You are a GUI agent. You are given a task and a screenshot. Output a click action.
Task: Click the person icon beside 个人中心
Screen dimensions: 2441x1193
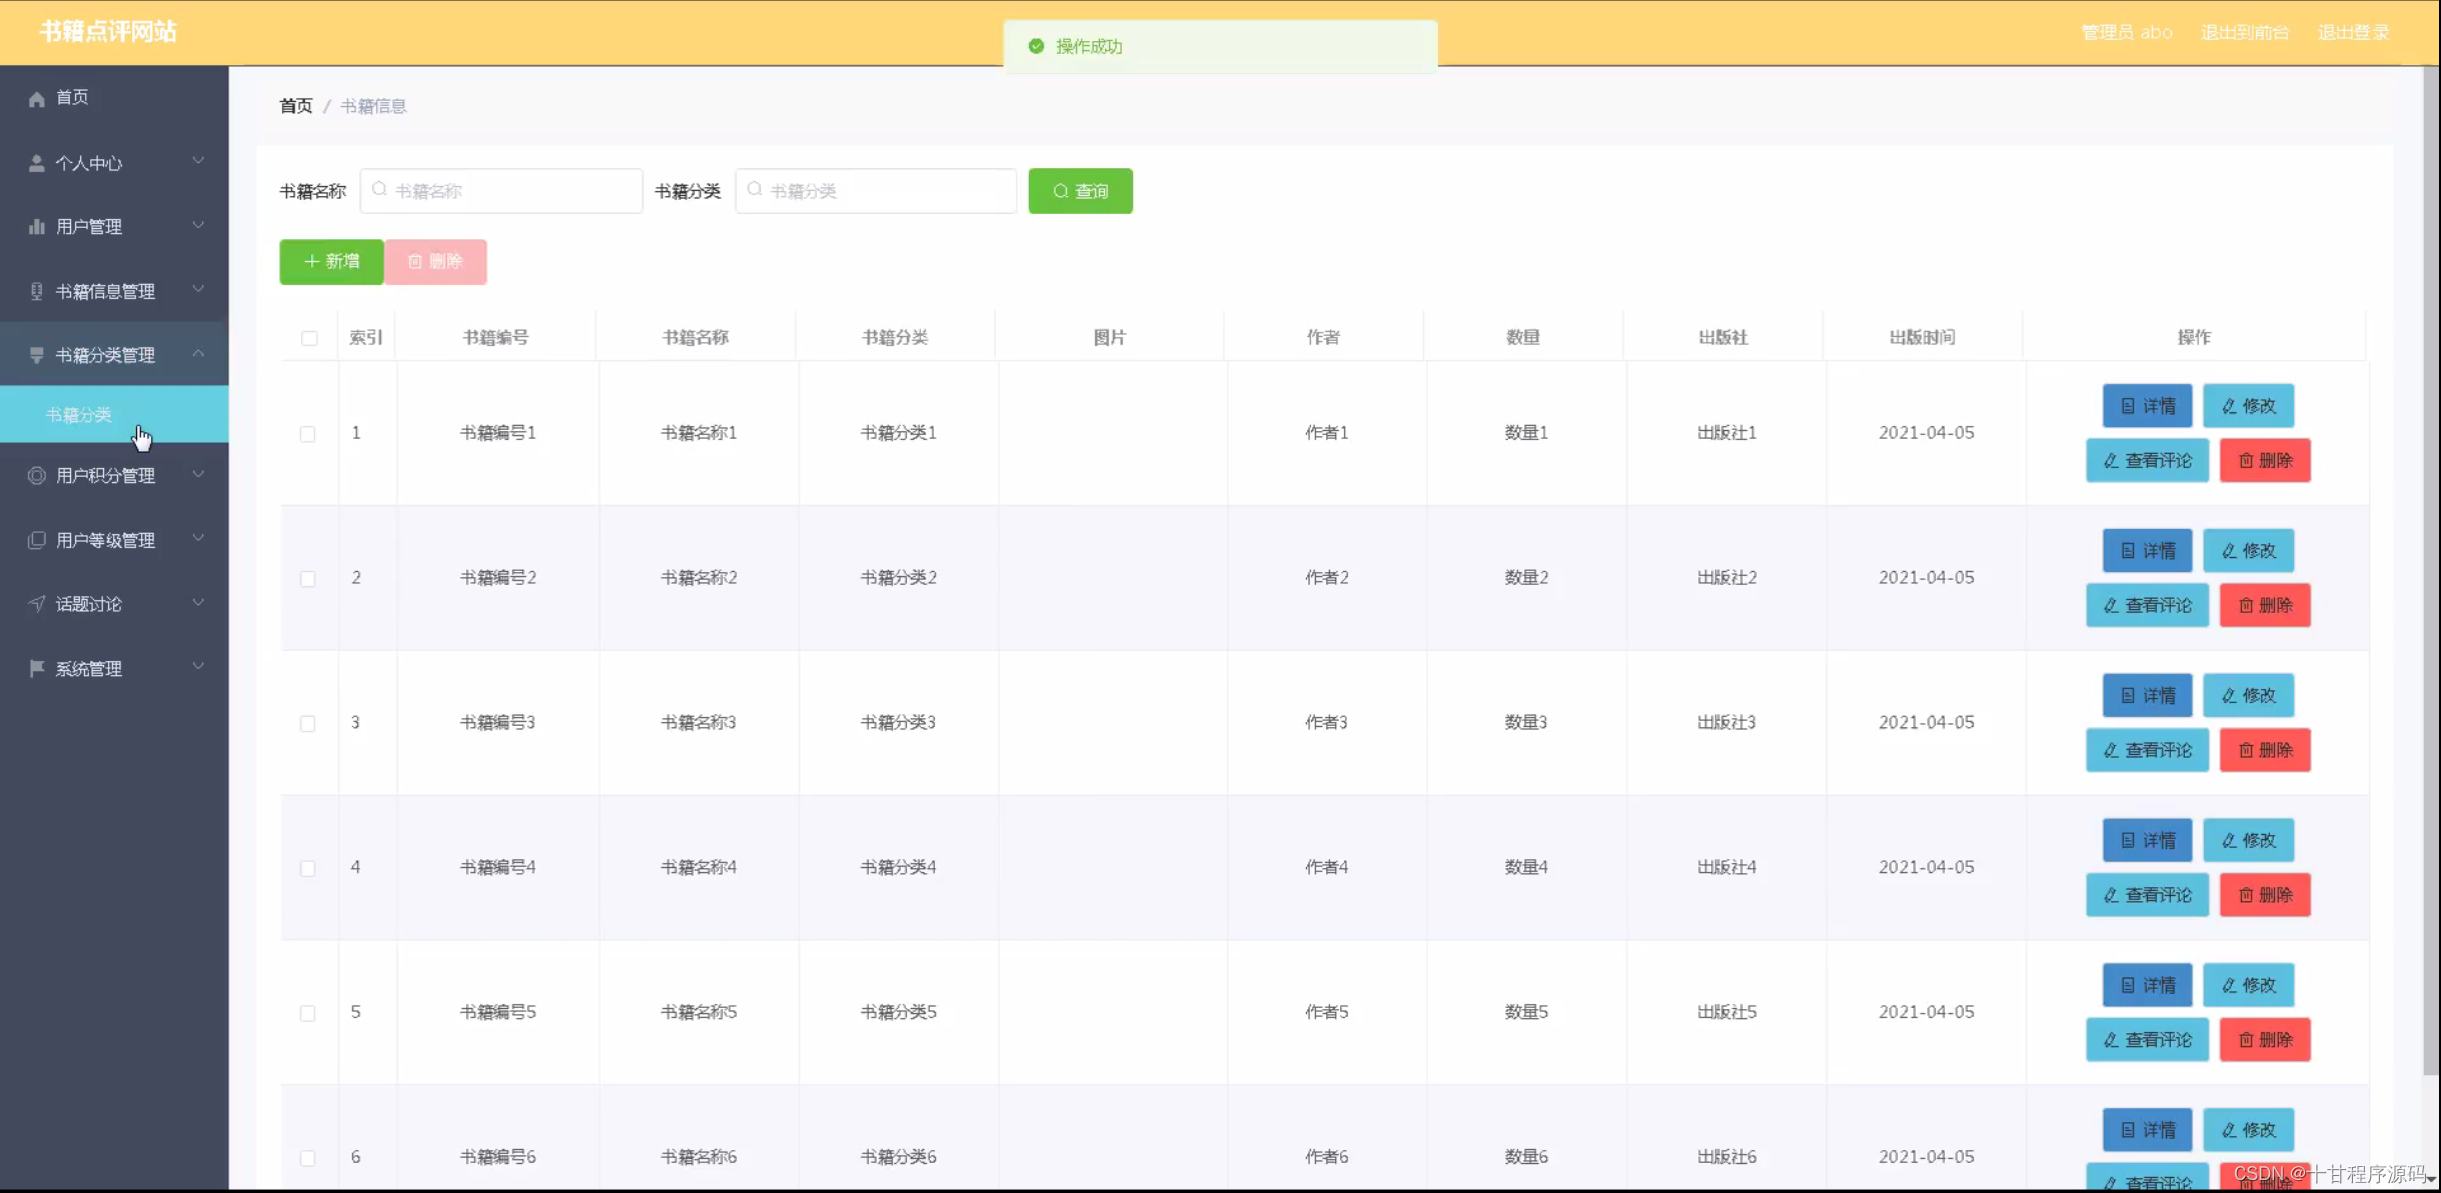coord(37,163)
